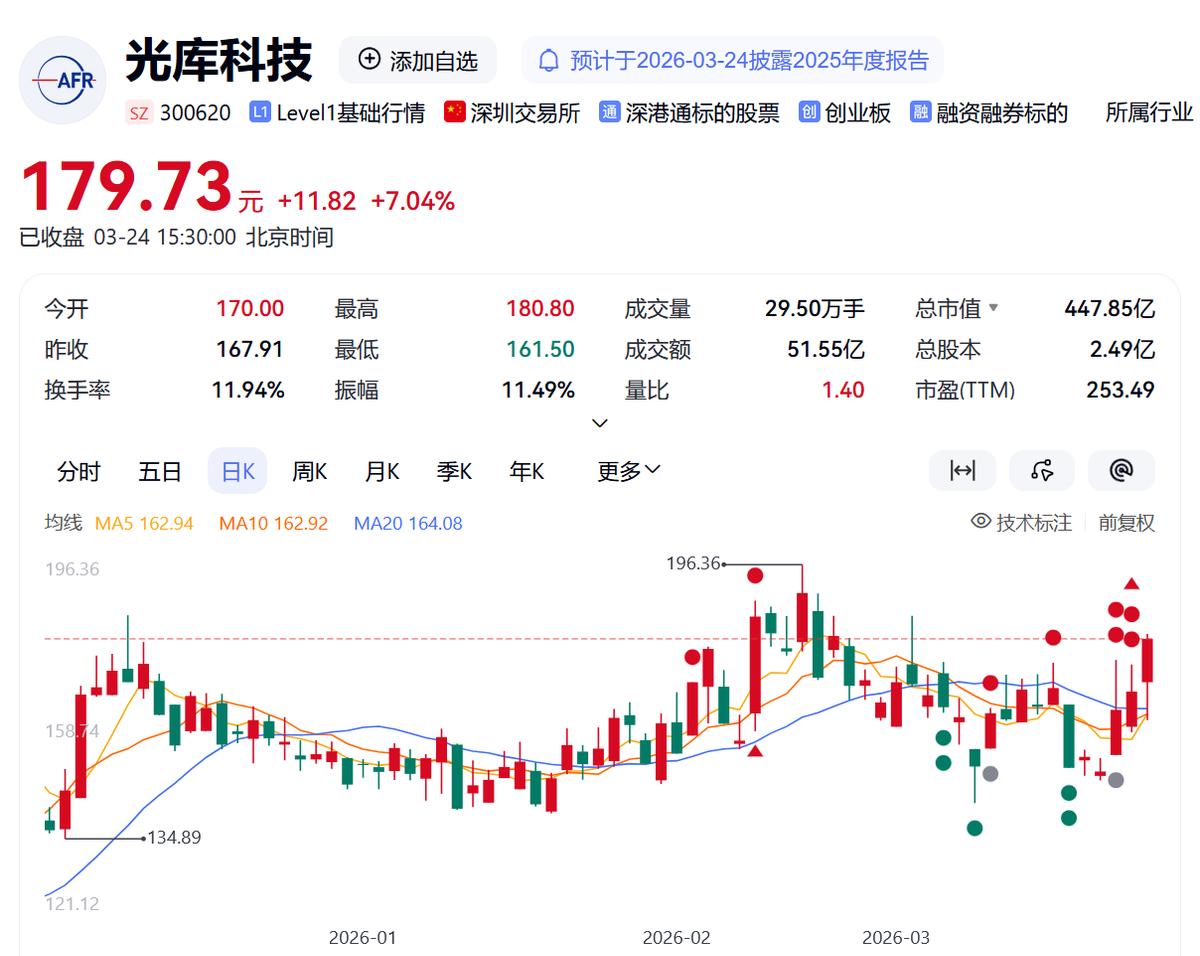Open the 总市值 dropdown arrow
The height and width of the screenshot is (956, 1200).
pyautogui.click(x=993, y=308)
